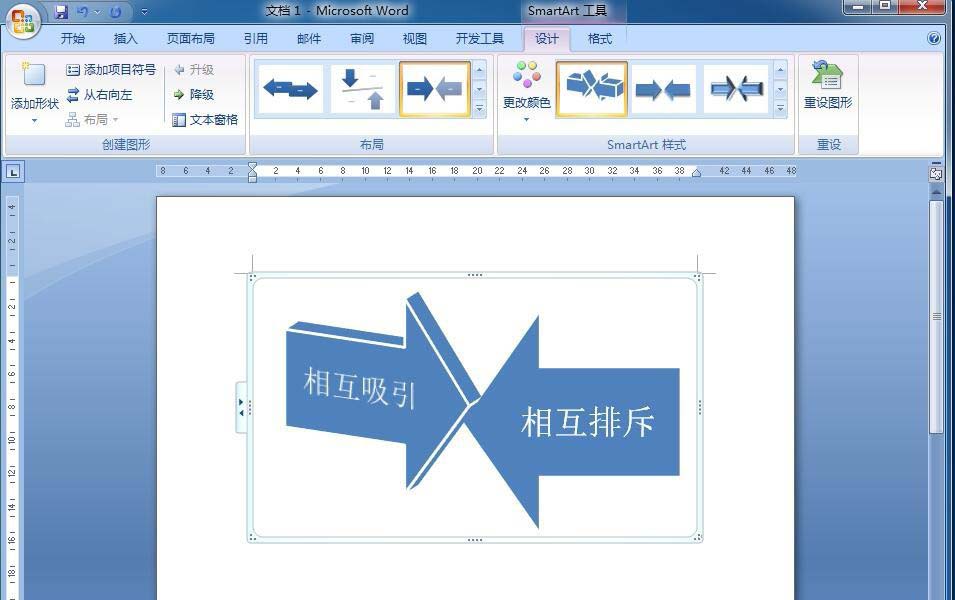Click the 添加形状 shape icon
The image size is (955, 600).
pos(33,74)
